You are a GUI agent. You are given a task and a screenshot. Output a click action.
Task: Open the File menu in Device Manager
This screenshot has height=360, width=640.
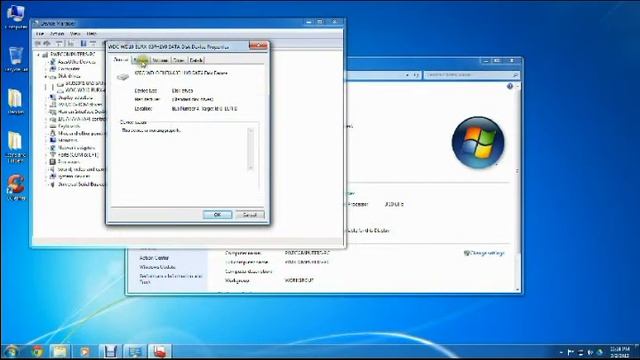coord(40,33)
